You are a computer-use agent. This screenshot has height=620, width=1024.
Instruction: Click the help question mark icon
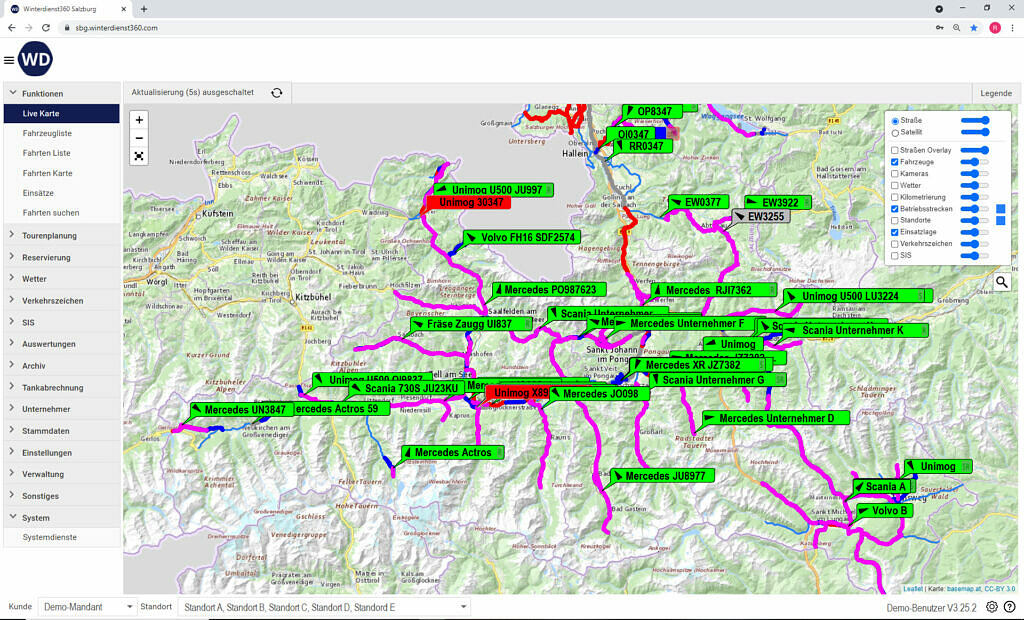point(1009,607)
